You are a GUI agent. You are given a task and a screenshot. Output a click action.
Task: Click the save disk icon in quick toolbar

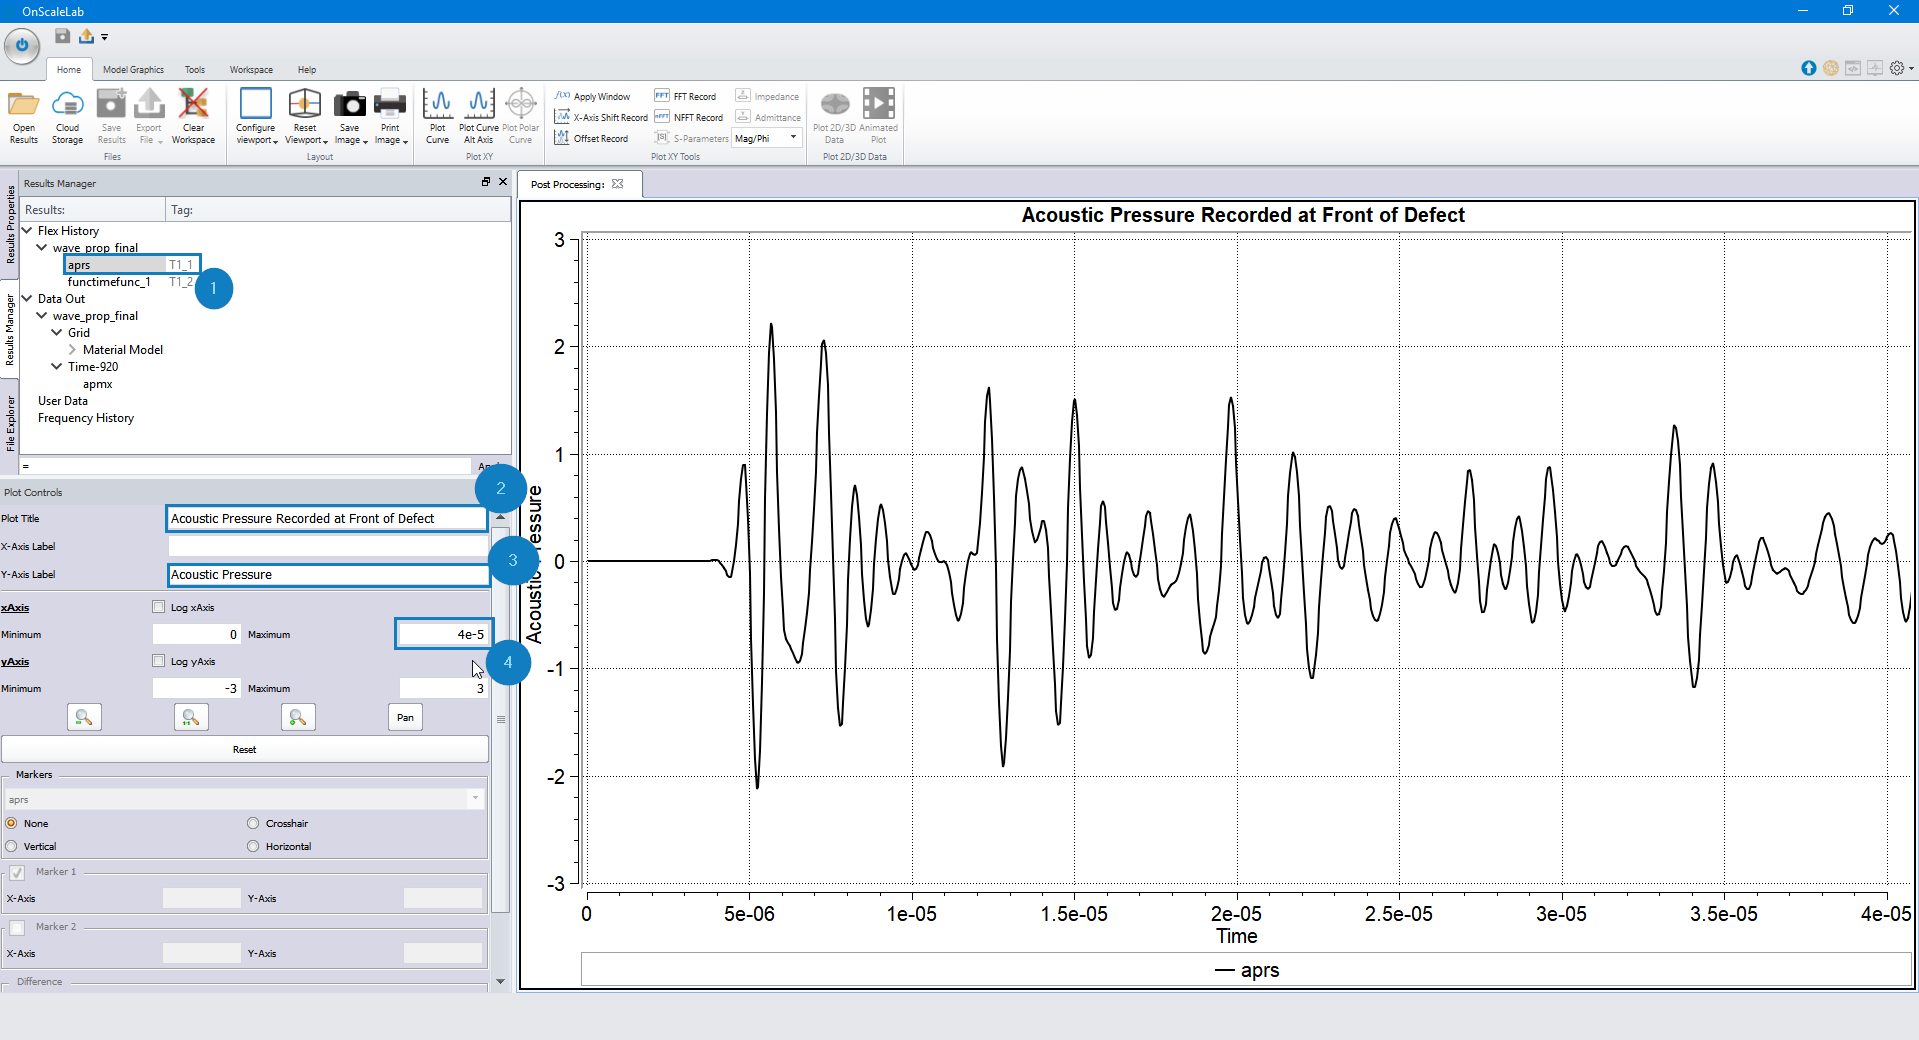[x=63, y=36]
